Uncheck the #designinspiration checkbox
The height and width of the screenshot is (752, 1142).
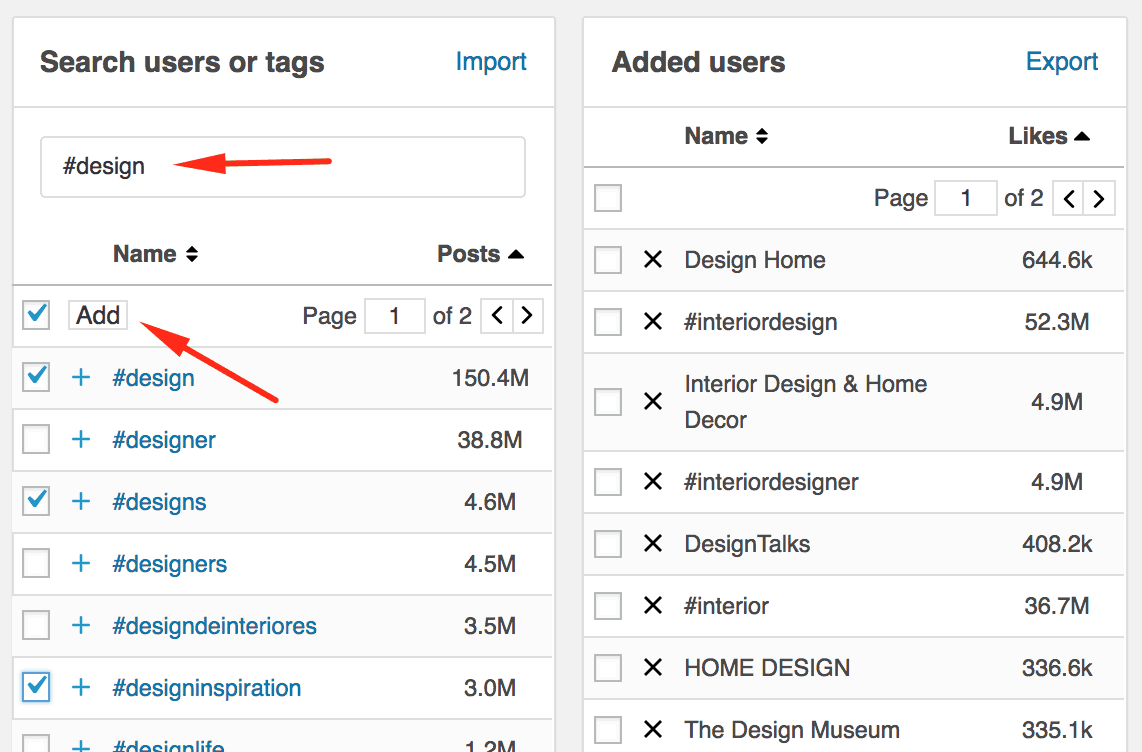(36, 687)
